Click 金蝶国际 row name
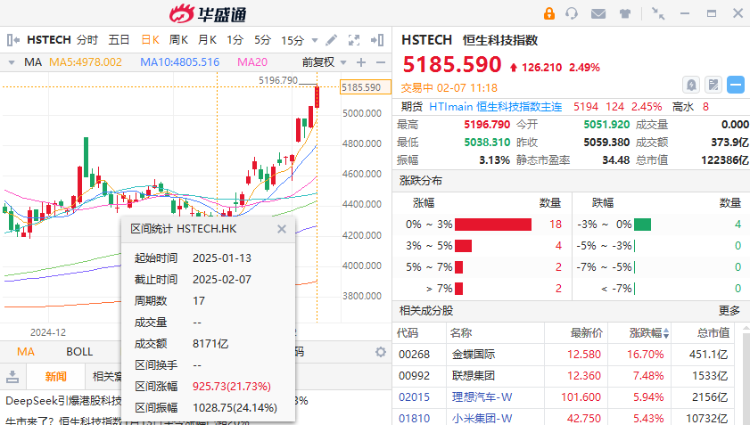The height and width of the screenshot is (425, 750). click(x=474, y=354)
